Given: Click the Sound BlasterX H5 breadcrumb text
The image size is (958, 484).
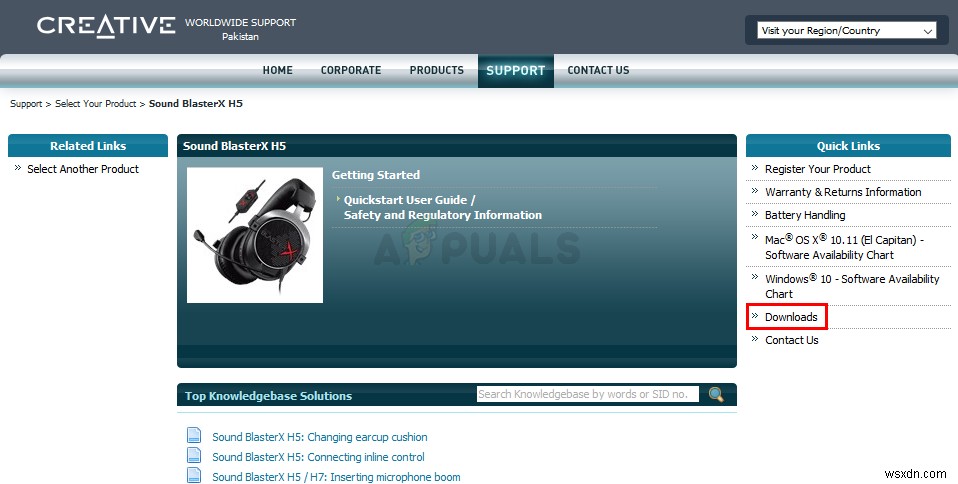Looking at the screenshot, I should 196,104.
